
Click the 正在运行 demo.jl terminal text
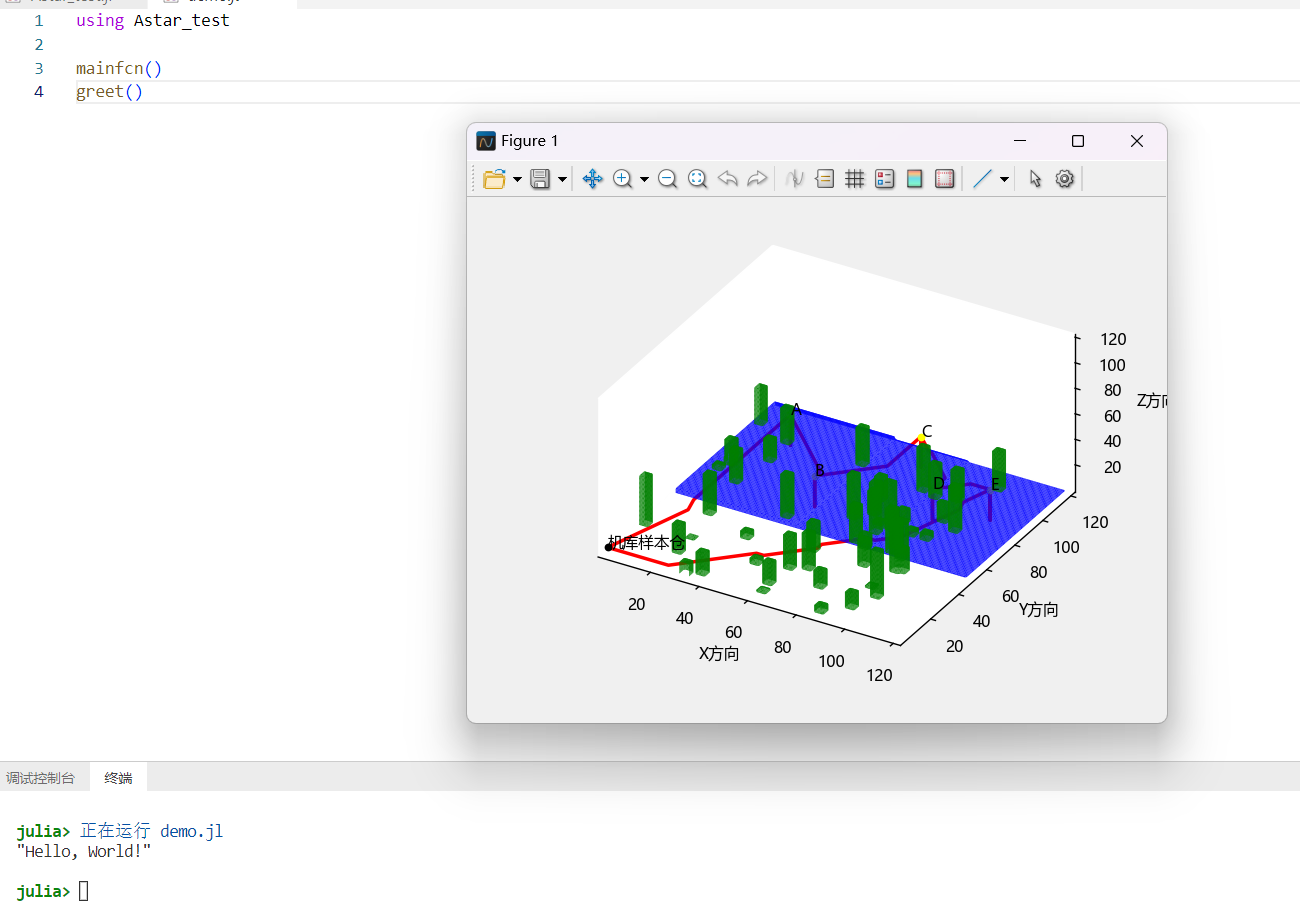click(x=152, y=831)
